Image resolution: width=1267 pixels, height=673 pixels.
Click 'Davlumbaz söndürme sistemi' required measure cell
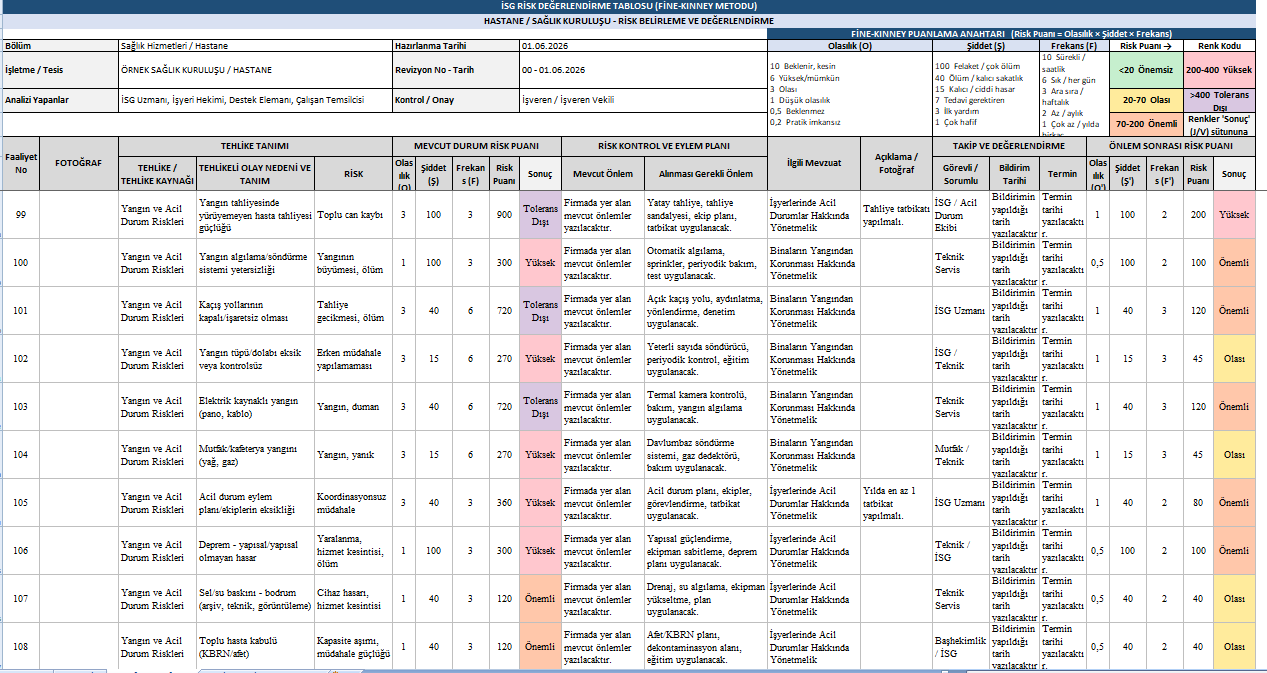705,454
